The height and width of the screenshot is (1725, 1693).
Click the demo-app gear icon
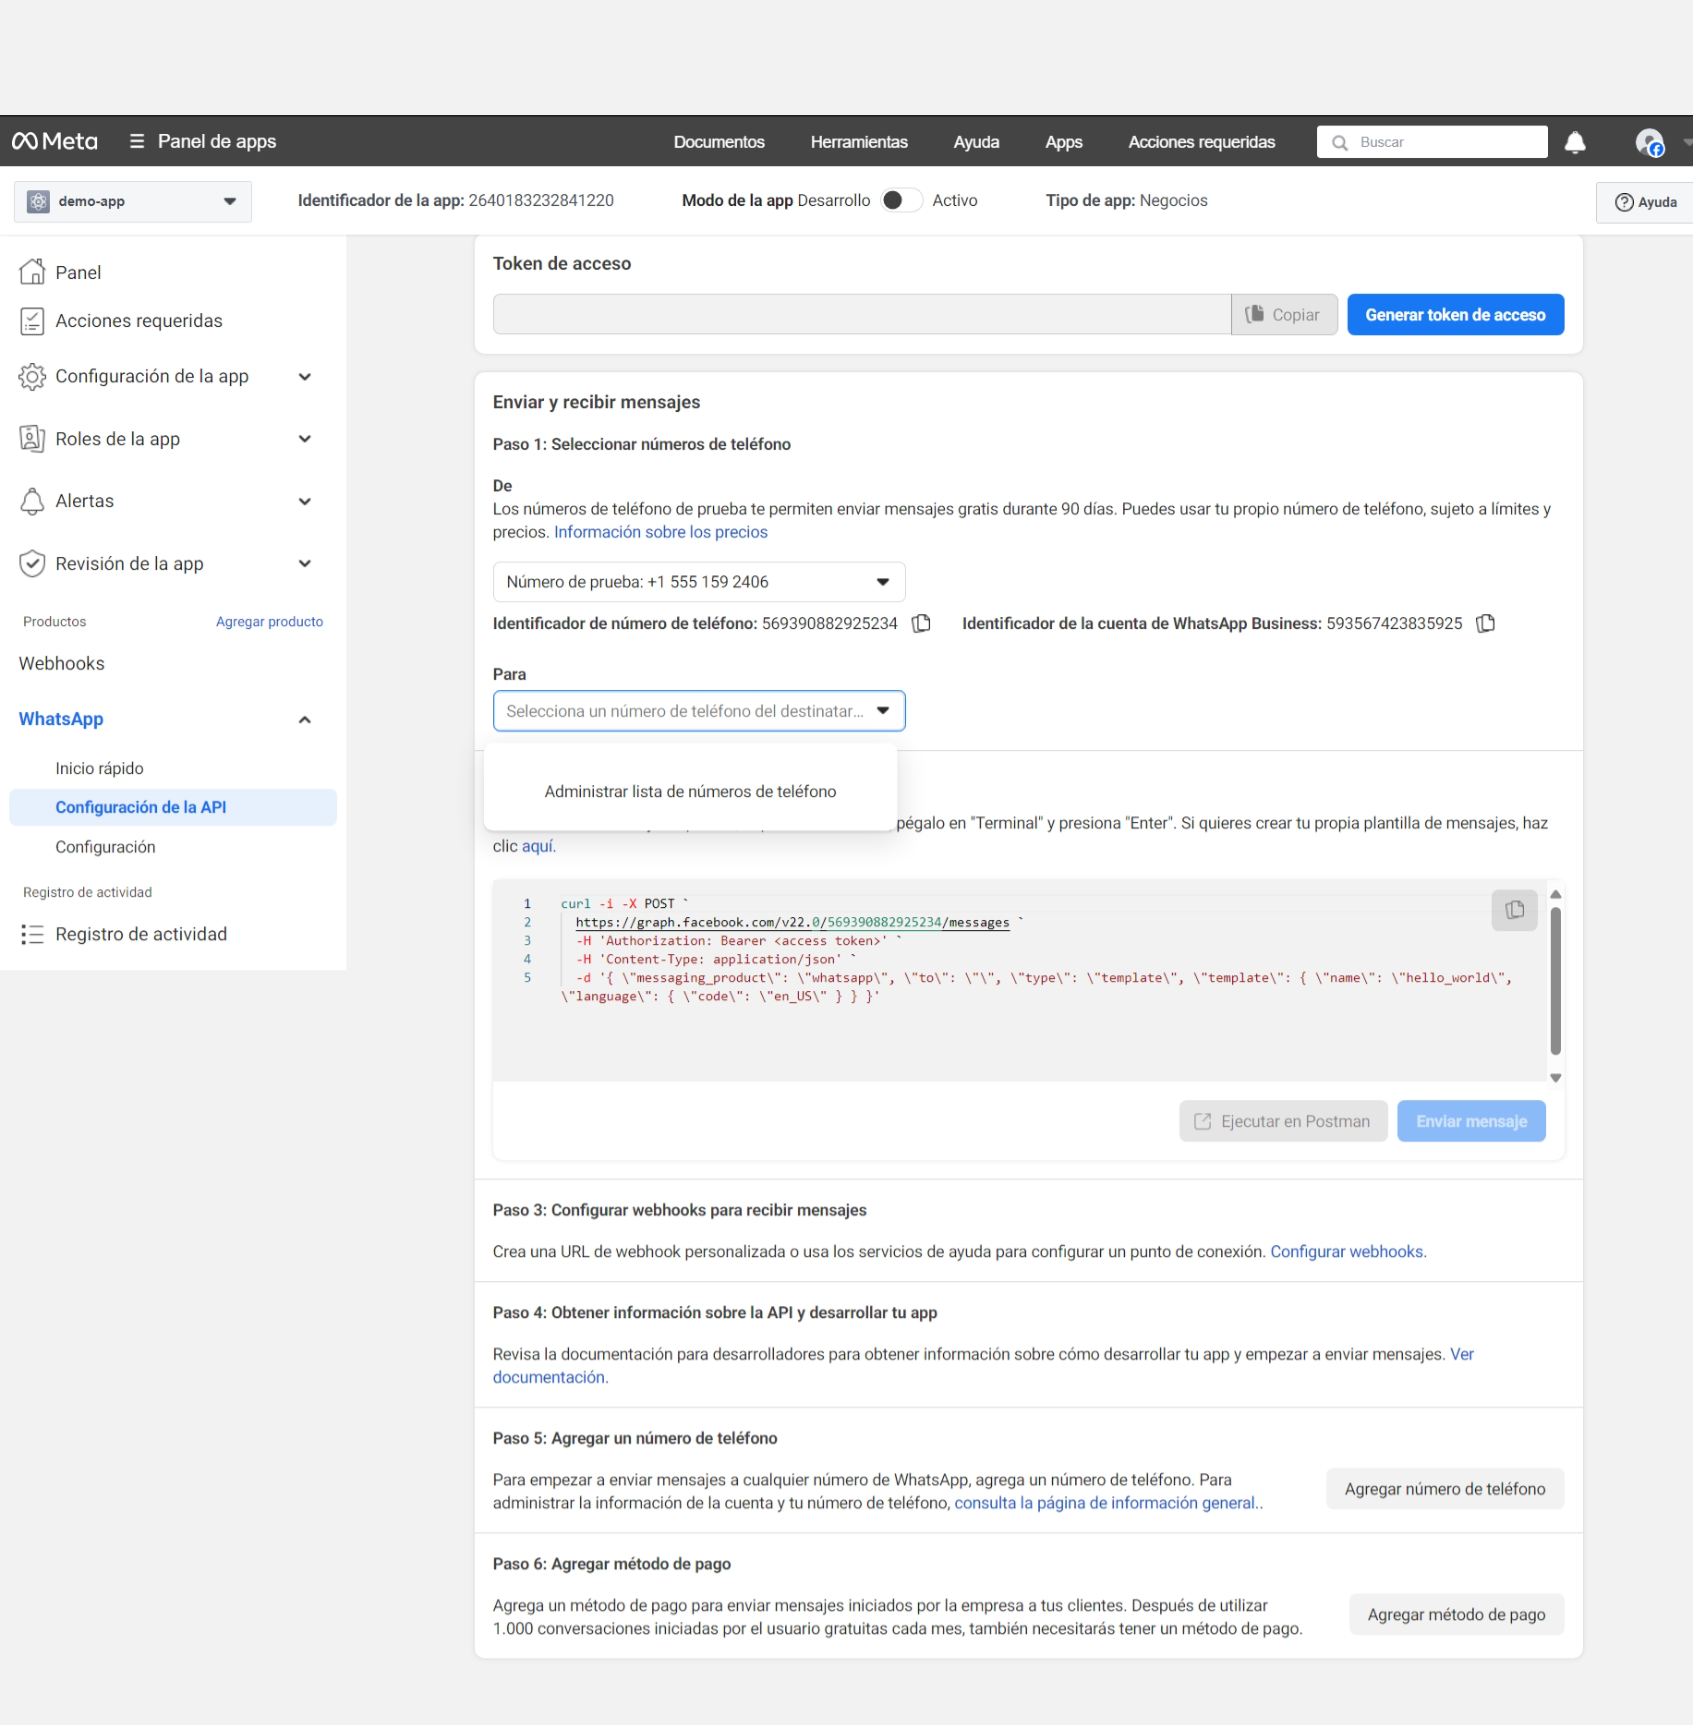(x=38, y=201)
